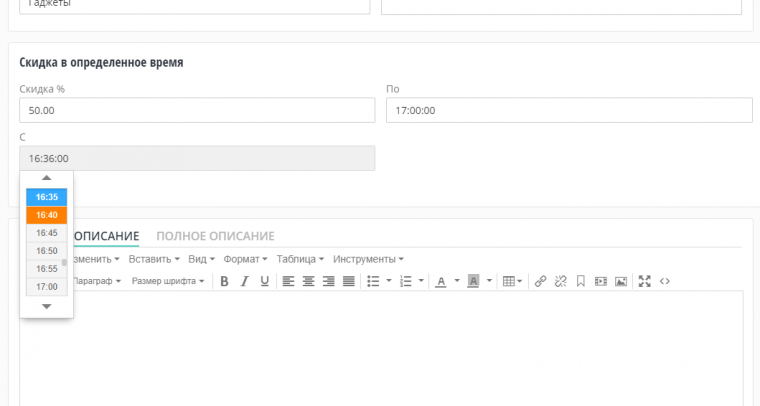Align text to the center
Screen dimensions: 760x406
(x=309, y=281)
